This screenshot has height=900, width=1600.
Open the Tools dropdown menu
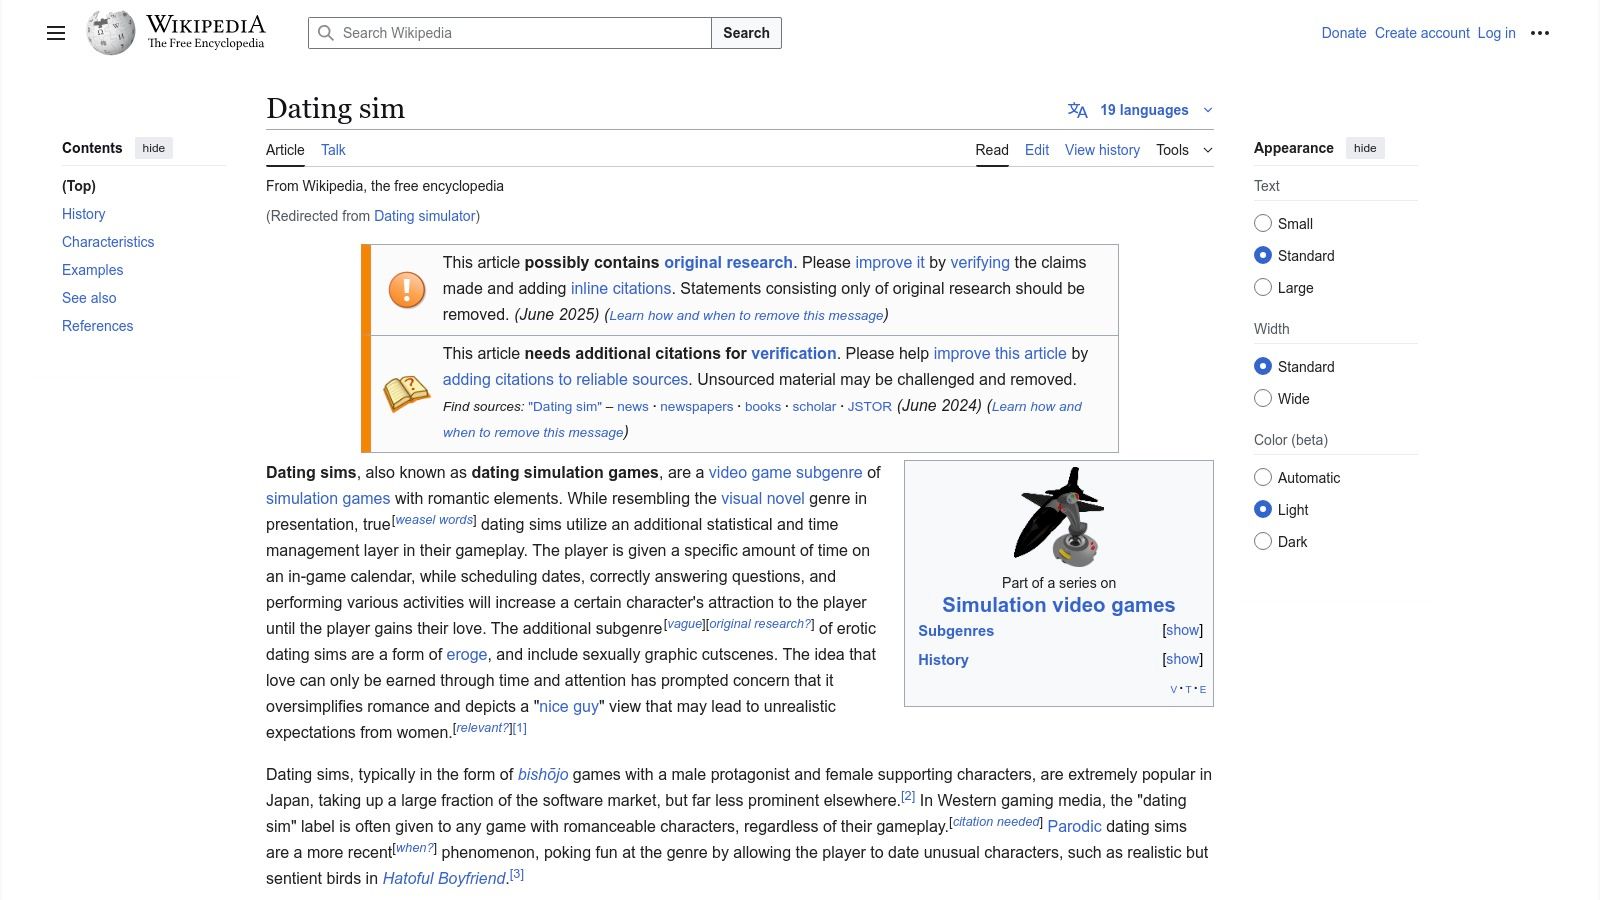pos(1184,150)
